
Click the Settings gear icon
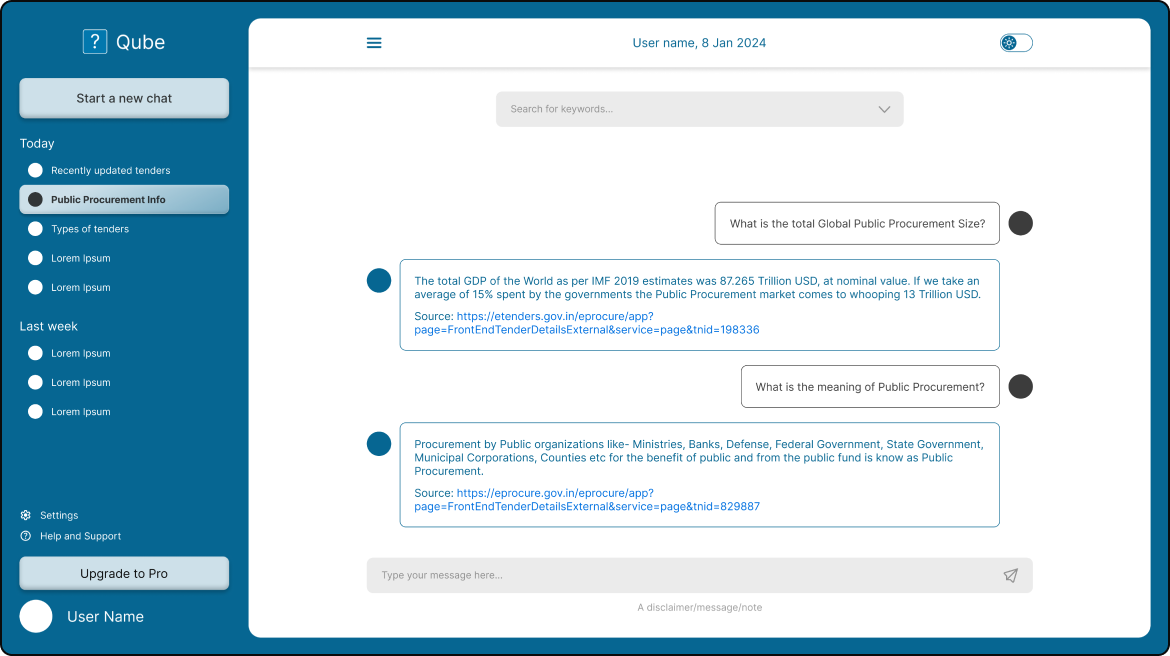tap(26, 515)
